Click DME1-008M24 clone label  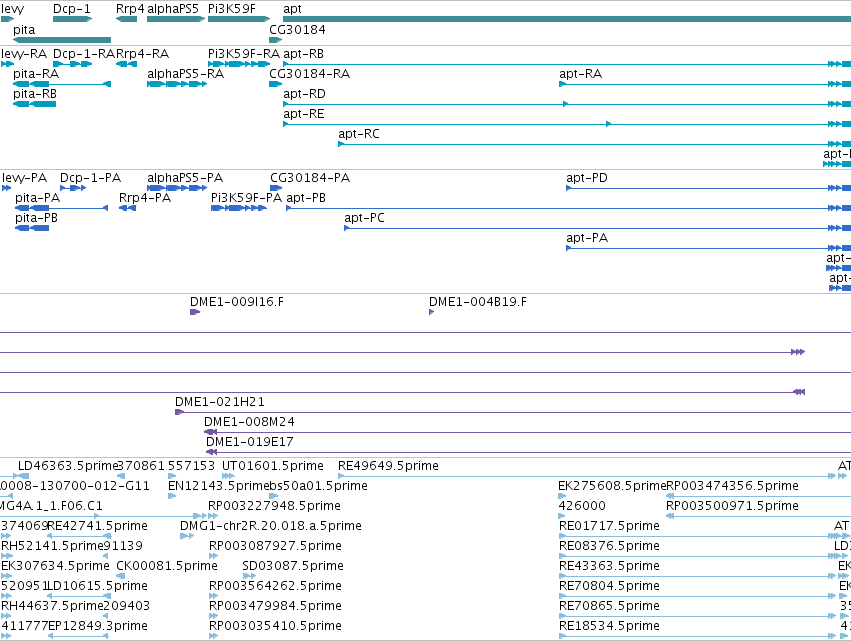click(x=249, y=422)
